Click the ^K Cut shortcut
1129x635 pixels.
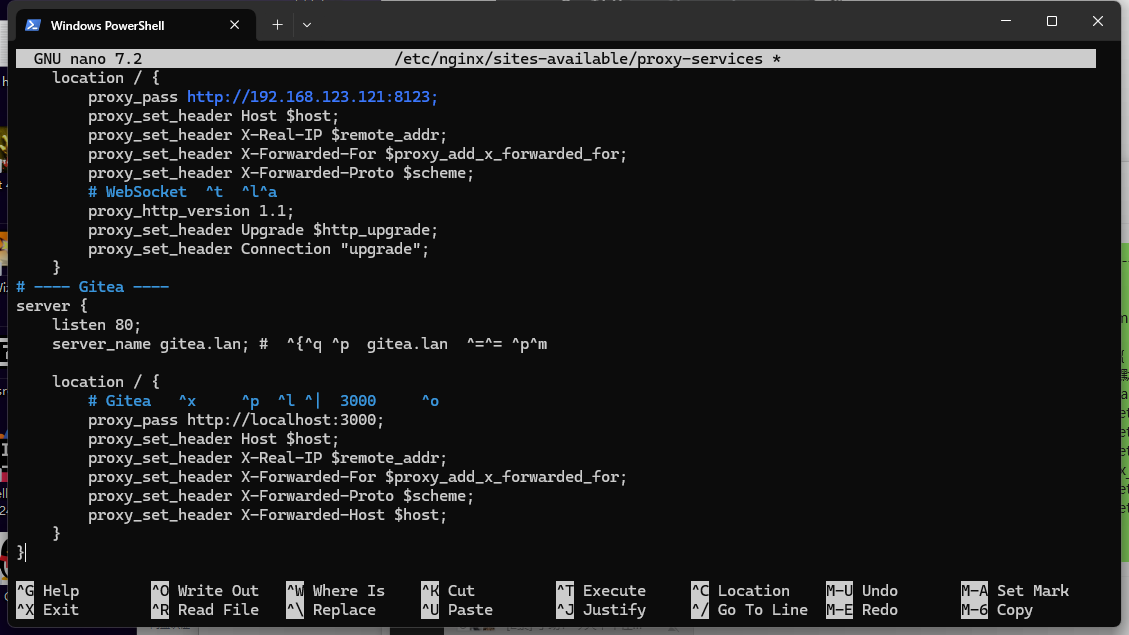click(x=448, y=591)
